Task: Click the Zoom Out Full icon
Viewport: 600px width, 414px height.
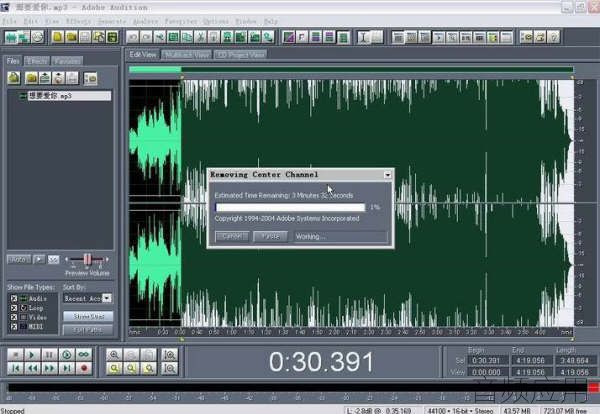Action: tap(149, 355)
